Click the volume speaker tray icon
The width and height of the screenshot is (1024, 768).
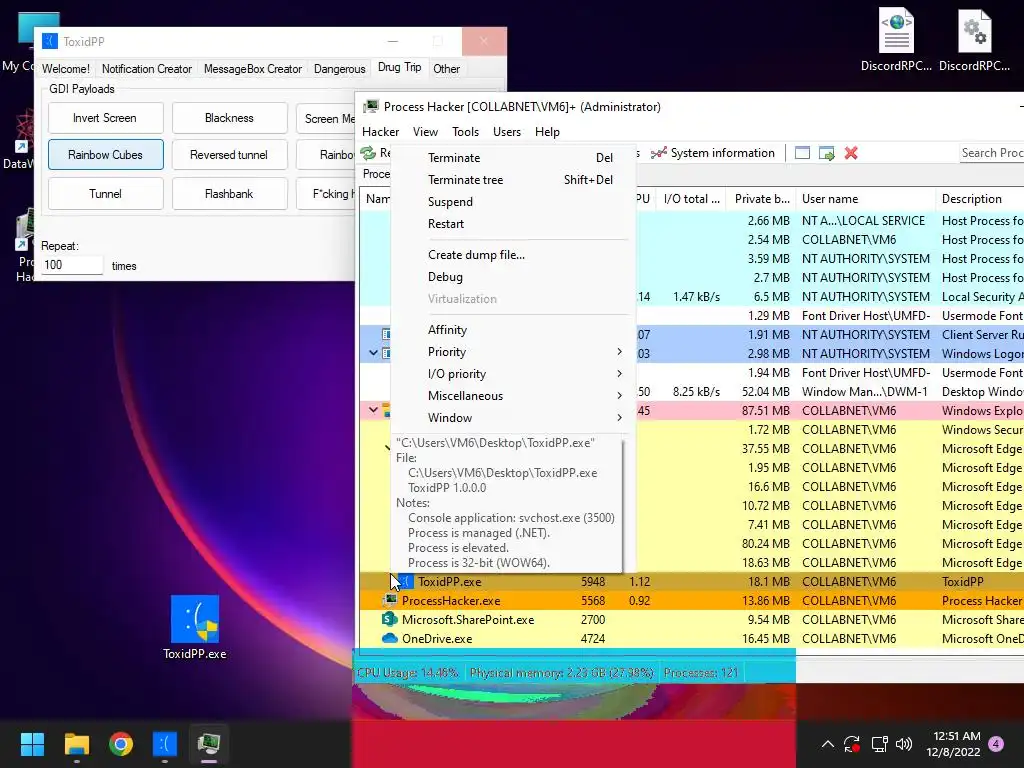pos(904,744)
